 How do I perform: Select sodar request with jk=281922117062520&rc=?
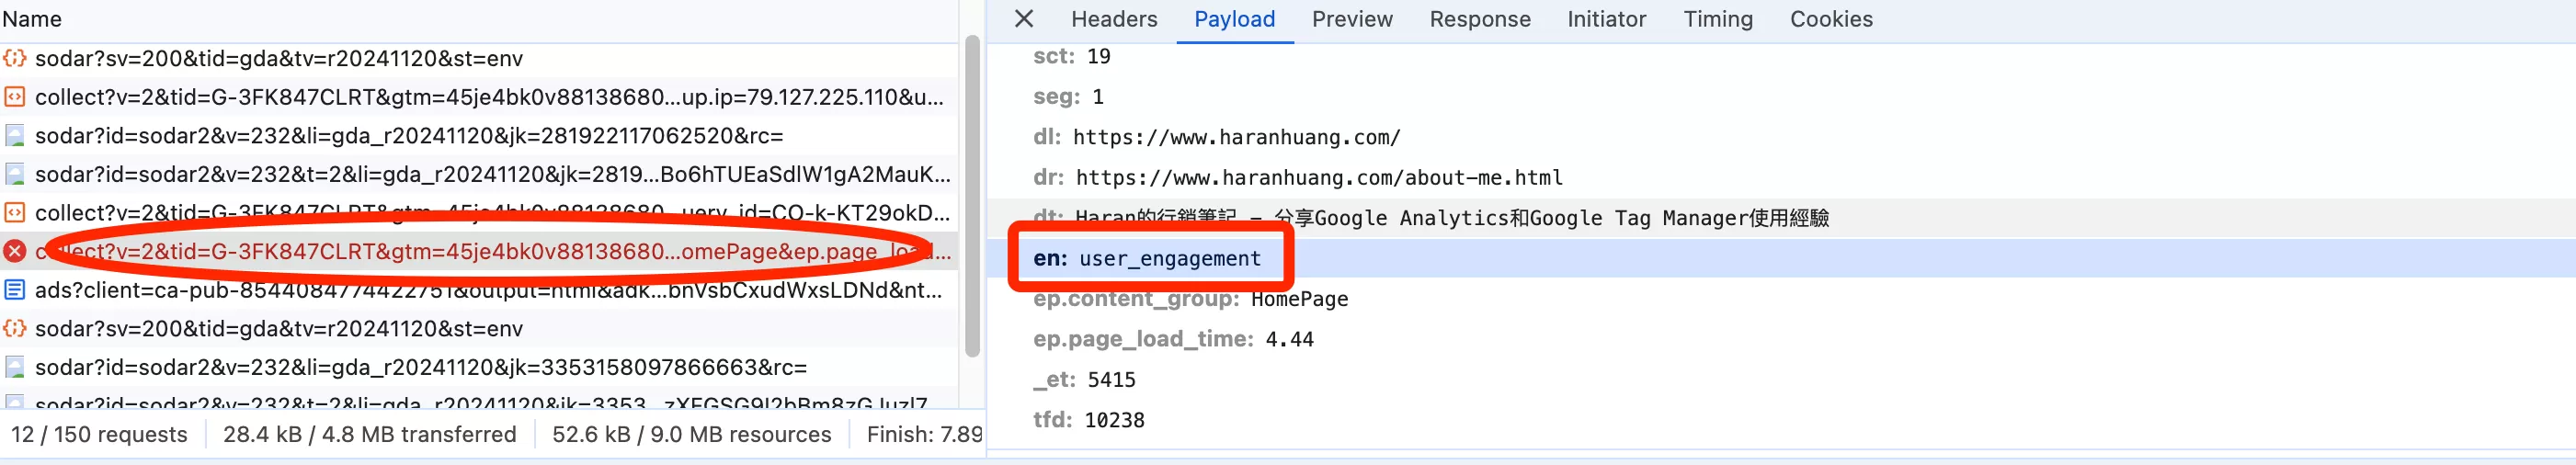coord(479,135)
